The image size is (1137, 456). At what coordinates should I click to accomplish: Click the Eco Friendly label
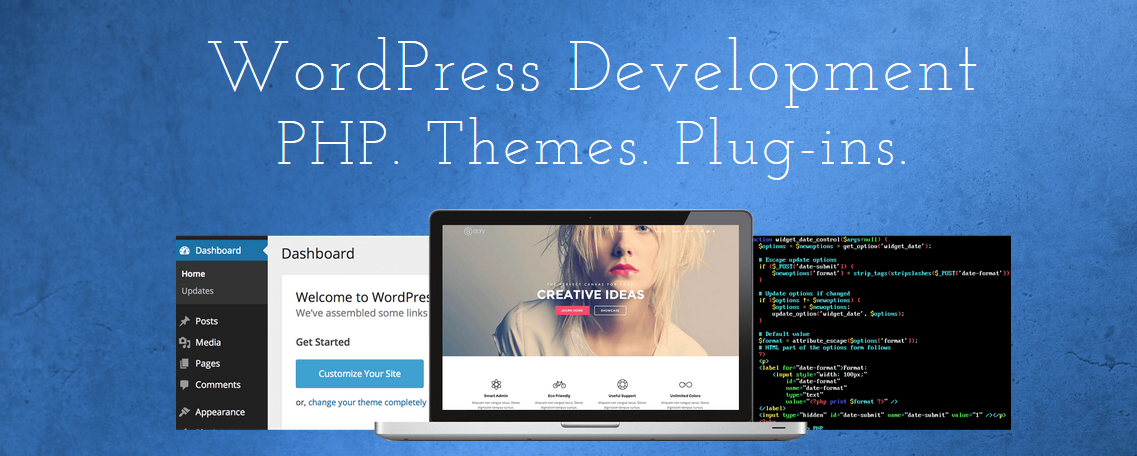(x=559, y=395)
